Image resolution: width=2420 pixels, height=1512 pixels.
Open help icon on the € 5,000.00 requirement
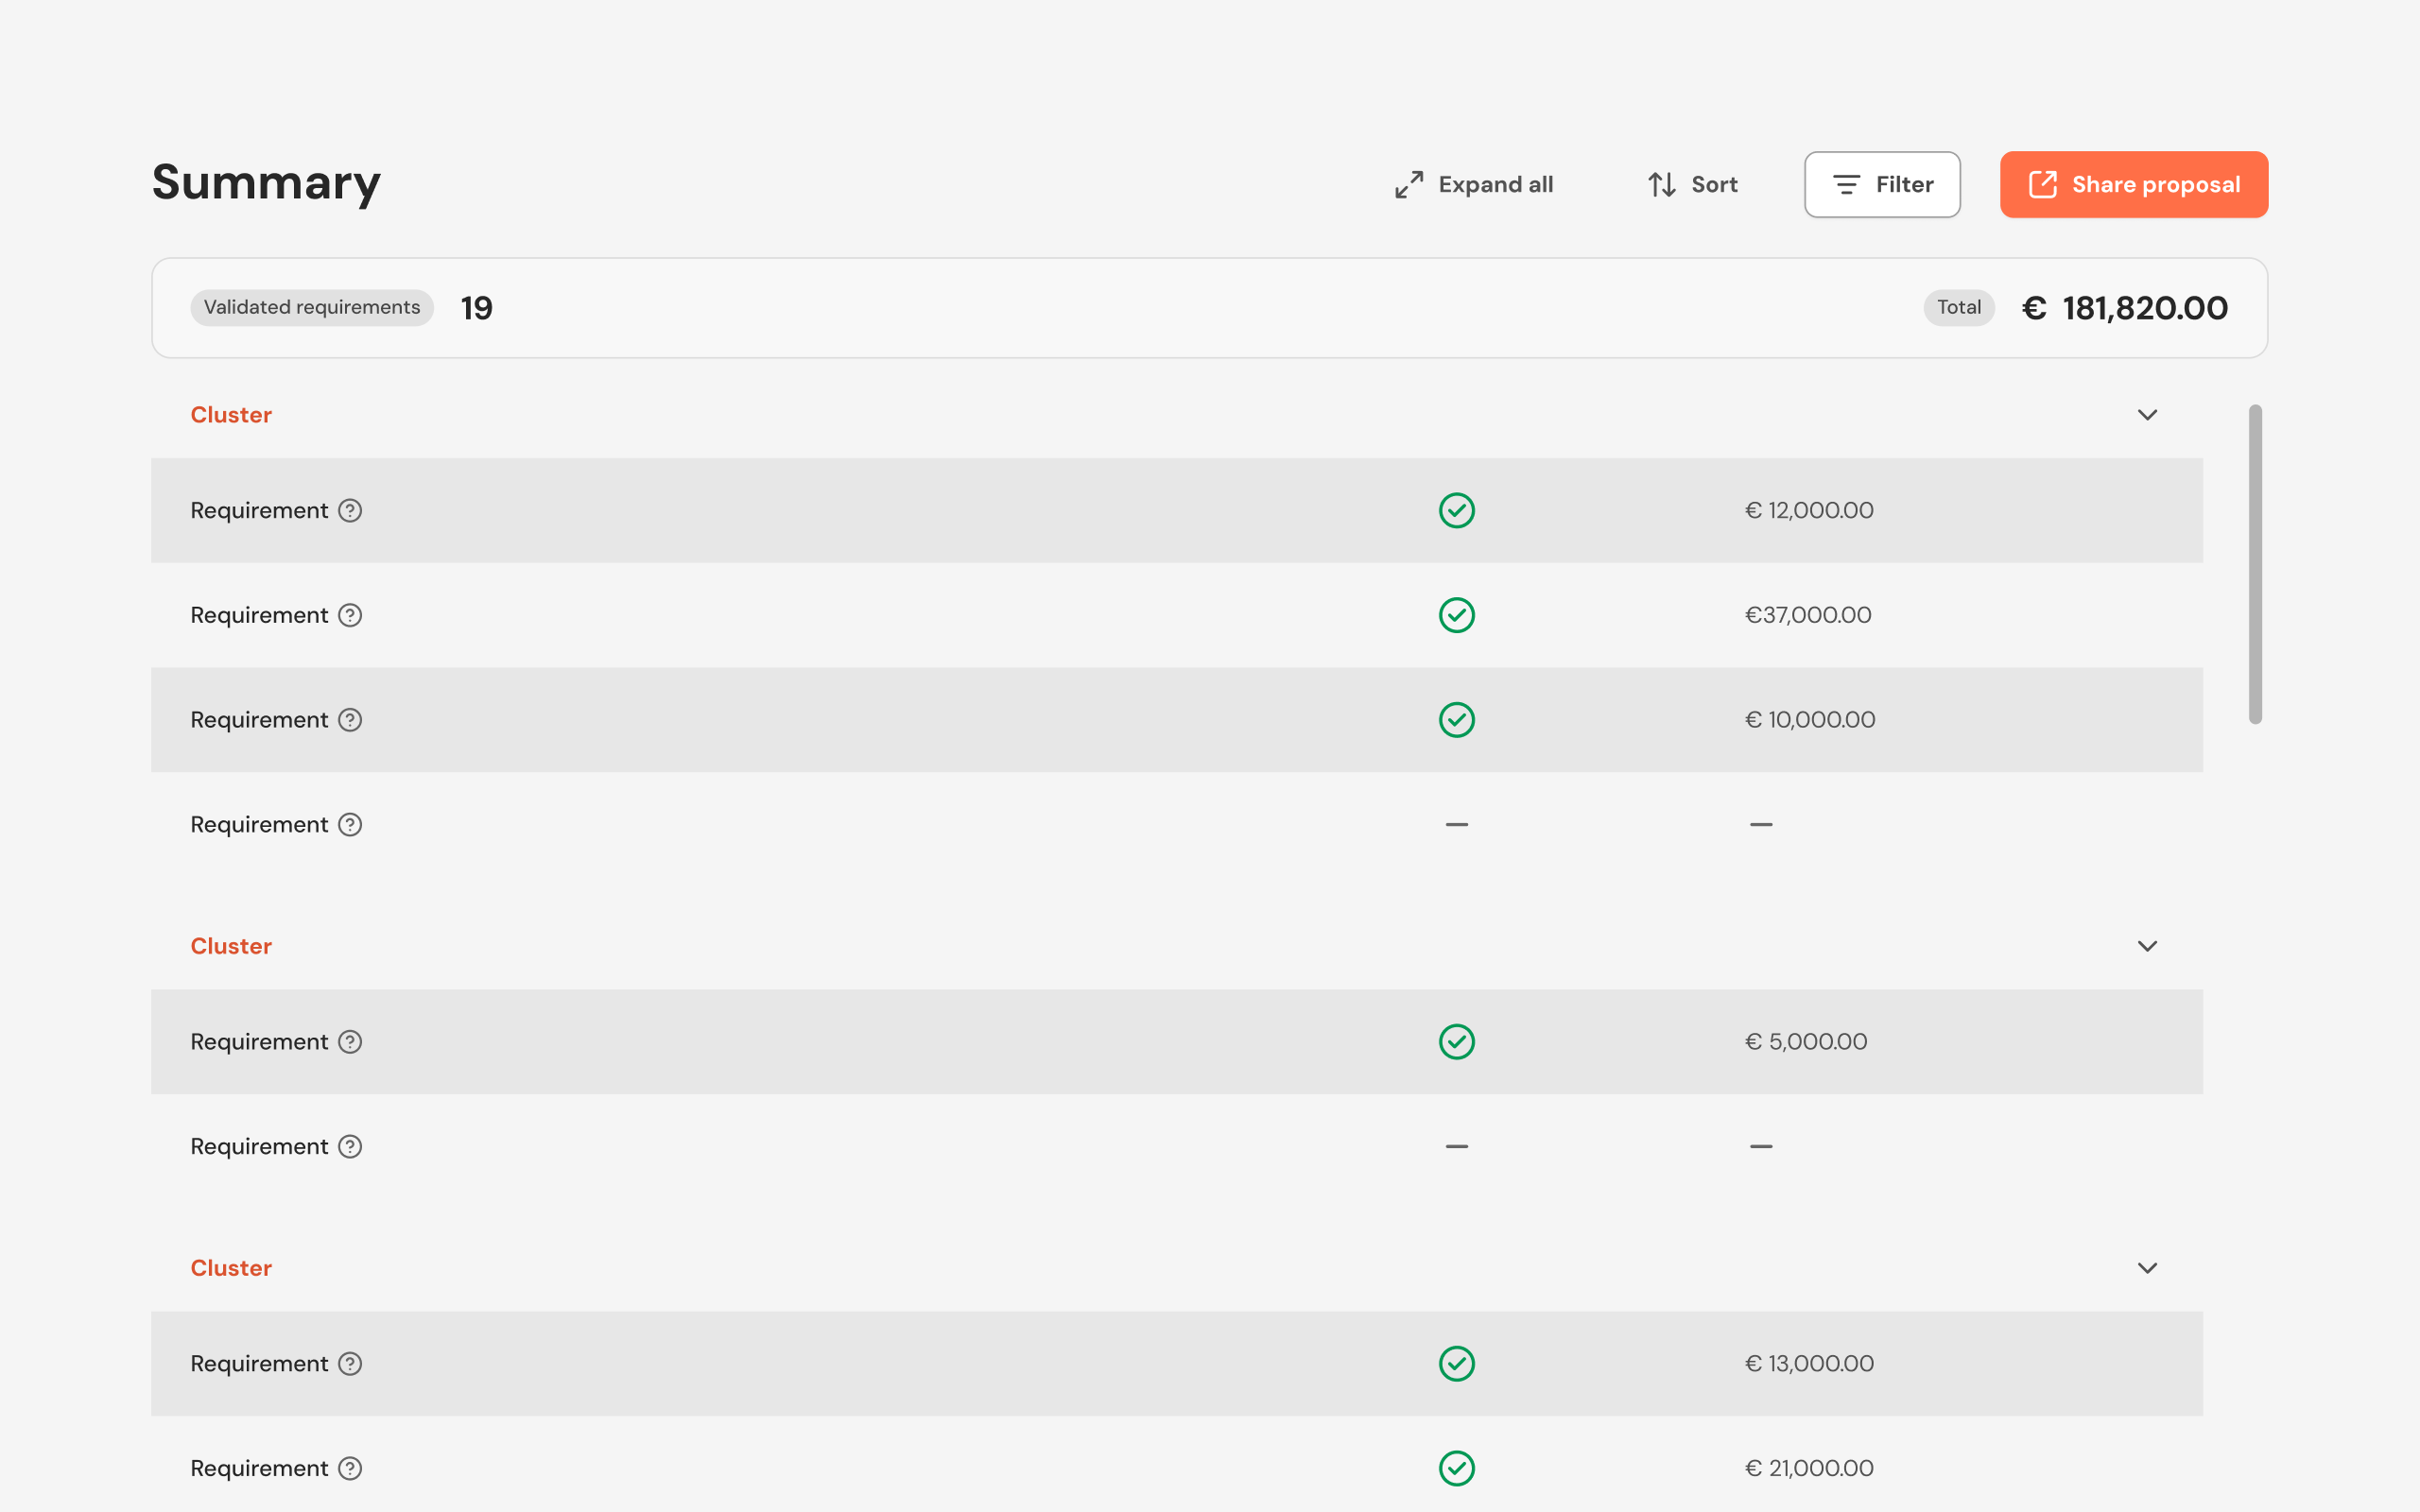pyautogui.click(x=350, y=1042)
